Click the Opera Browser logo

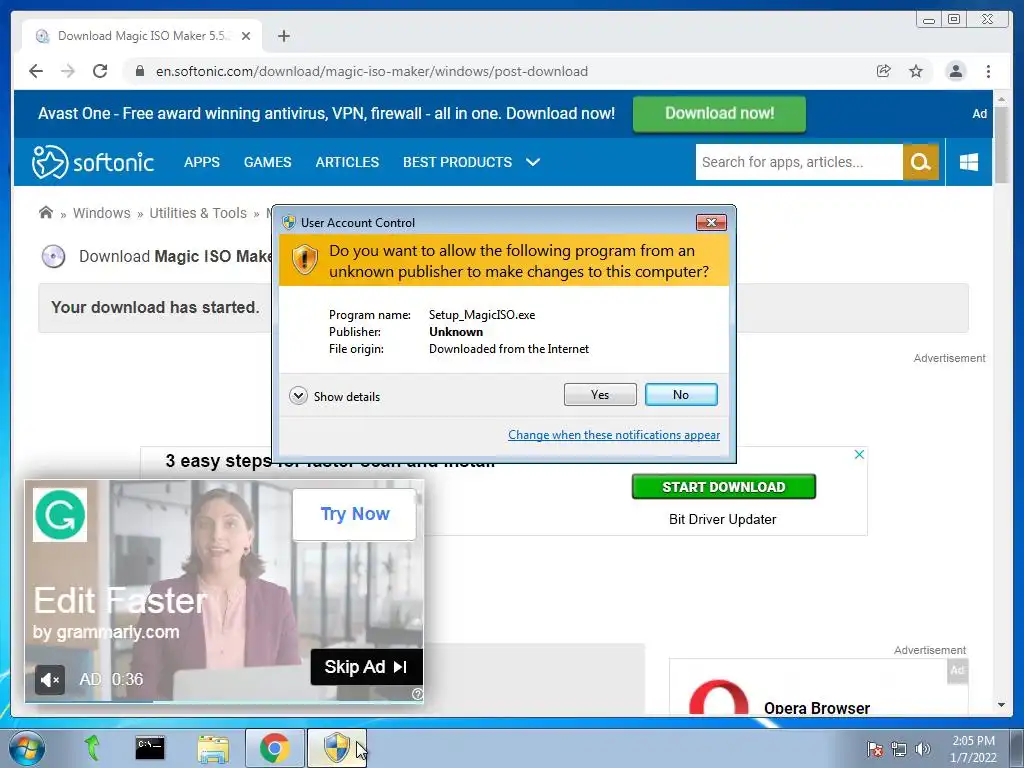click(x=718, y=697)
